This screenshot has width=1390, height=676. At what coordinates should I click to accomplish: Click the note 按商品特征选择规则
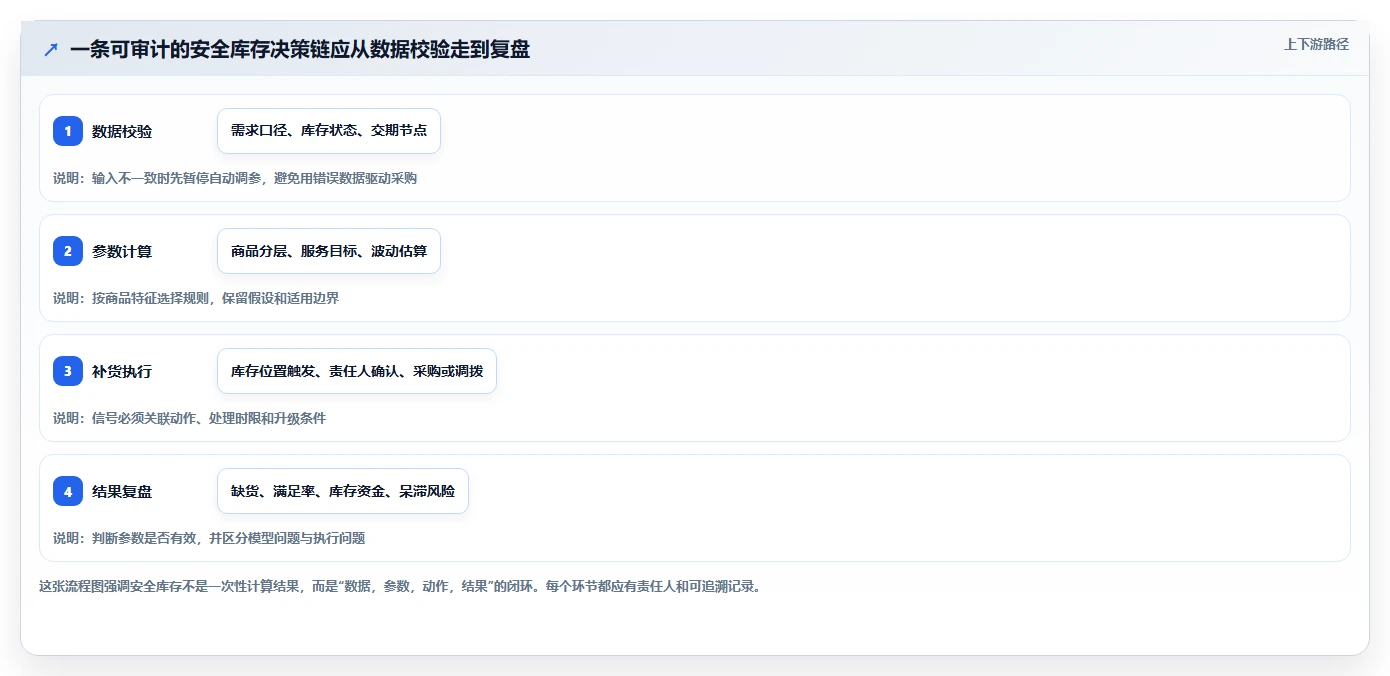click(150, 298)
